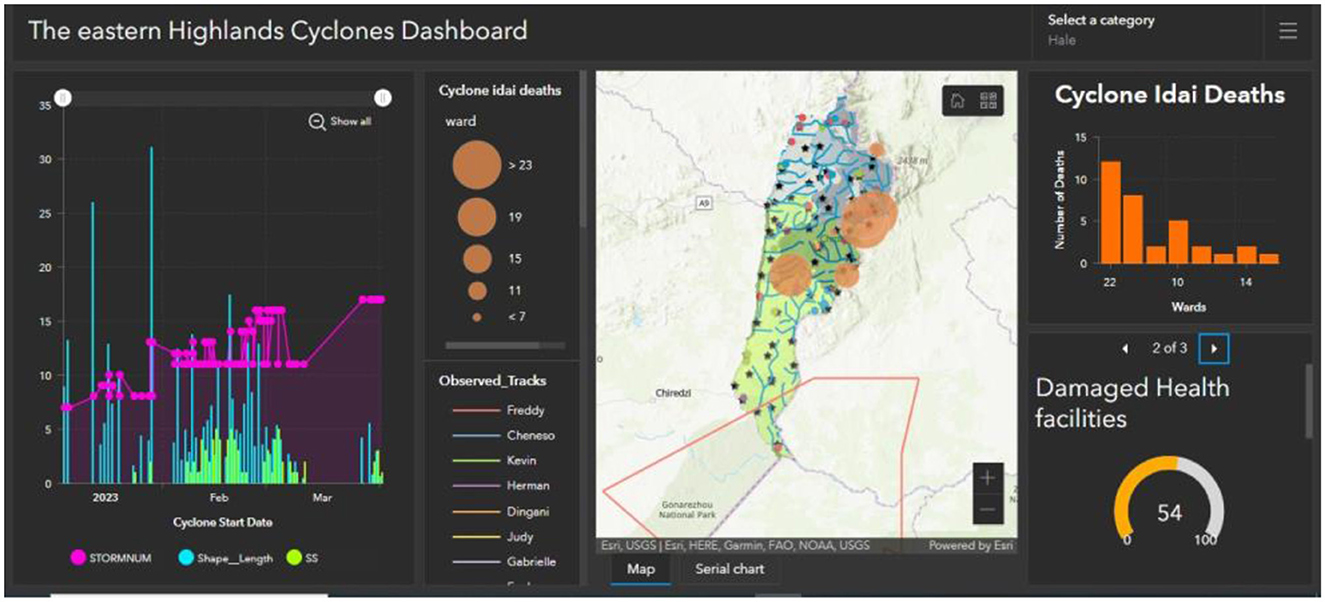The width and height of the screenshot is (1325, 602).
Task: Zoom out on the map with minus button
Action: coord(987,509)
